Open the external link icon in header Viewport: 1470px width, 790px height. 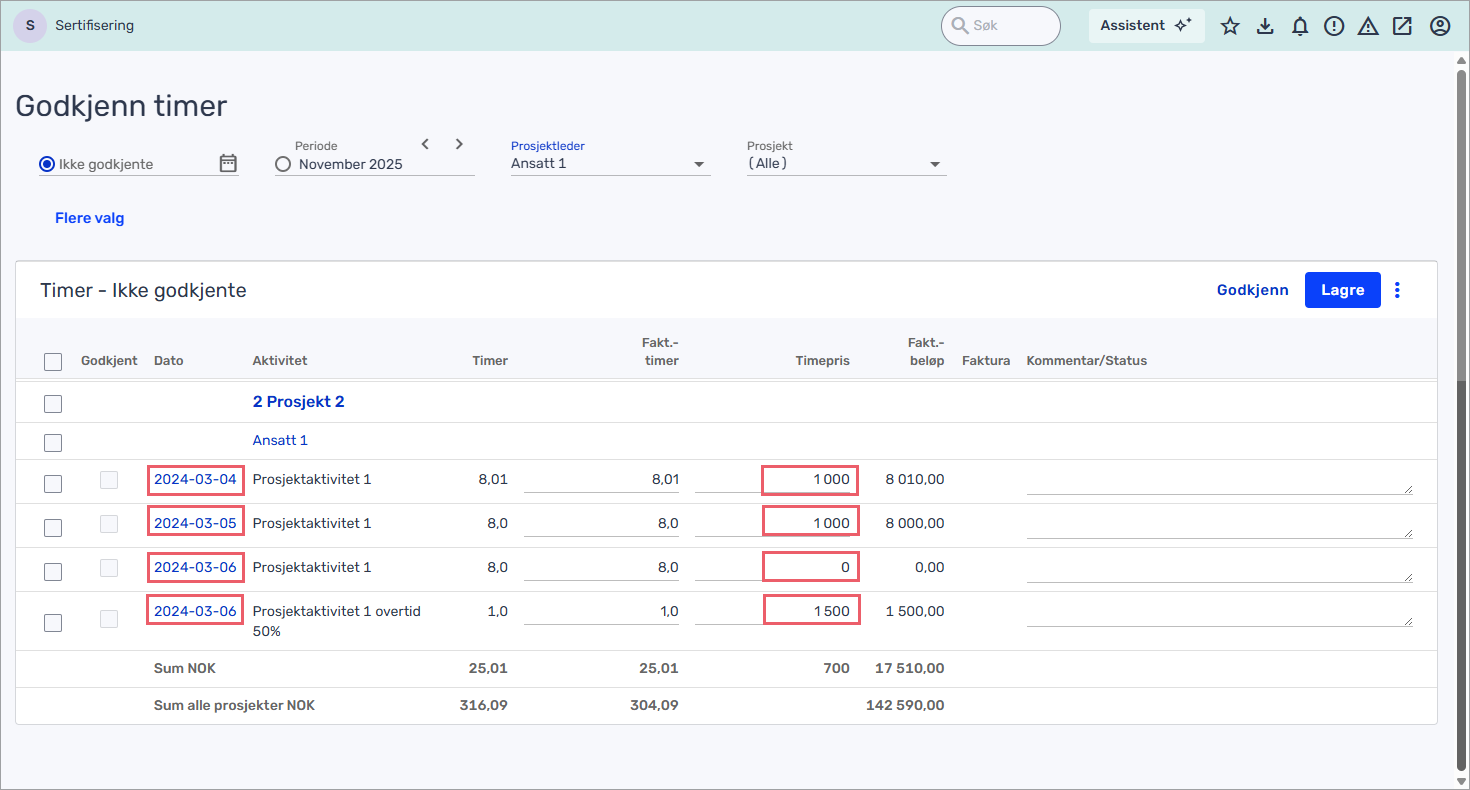pos(1402,27)
